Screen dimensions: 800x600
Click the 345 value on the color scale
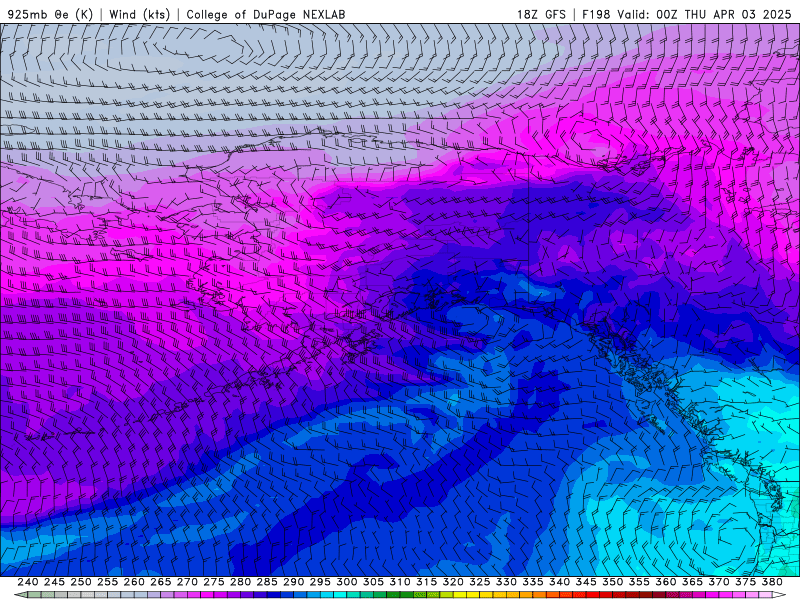pyautogui.click(x=586, y=582)
